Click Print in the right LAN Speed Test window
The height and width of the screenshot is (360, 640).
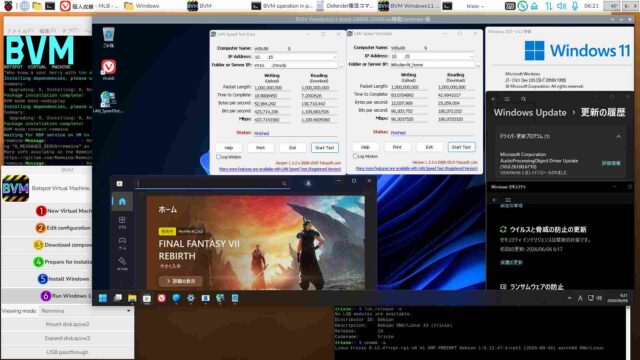397,147
